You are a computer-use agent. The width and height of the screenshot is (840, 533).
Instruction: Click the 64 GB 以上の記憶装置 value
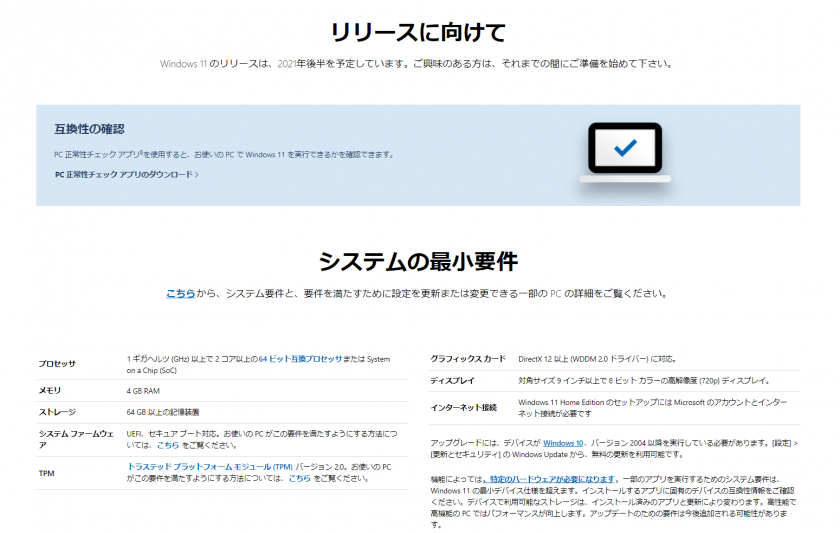163,412
